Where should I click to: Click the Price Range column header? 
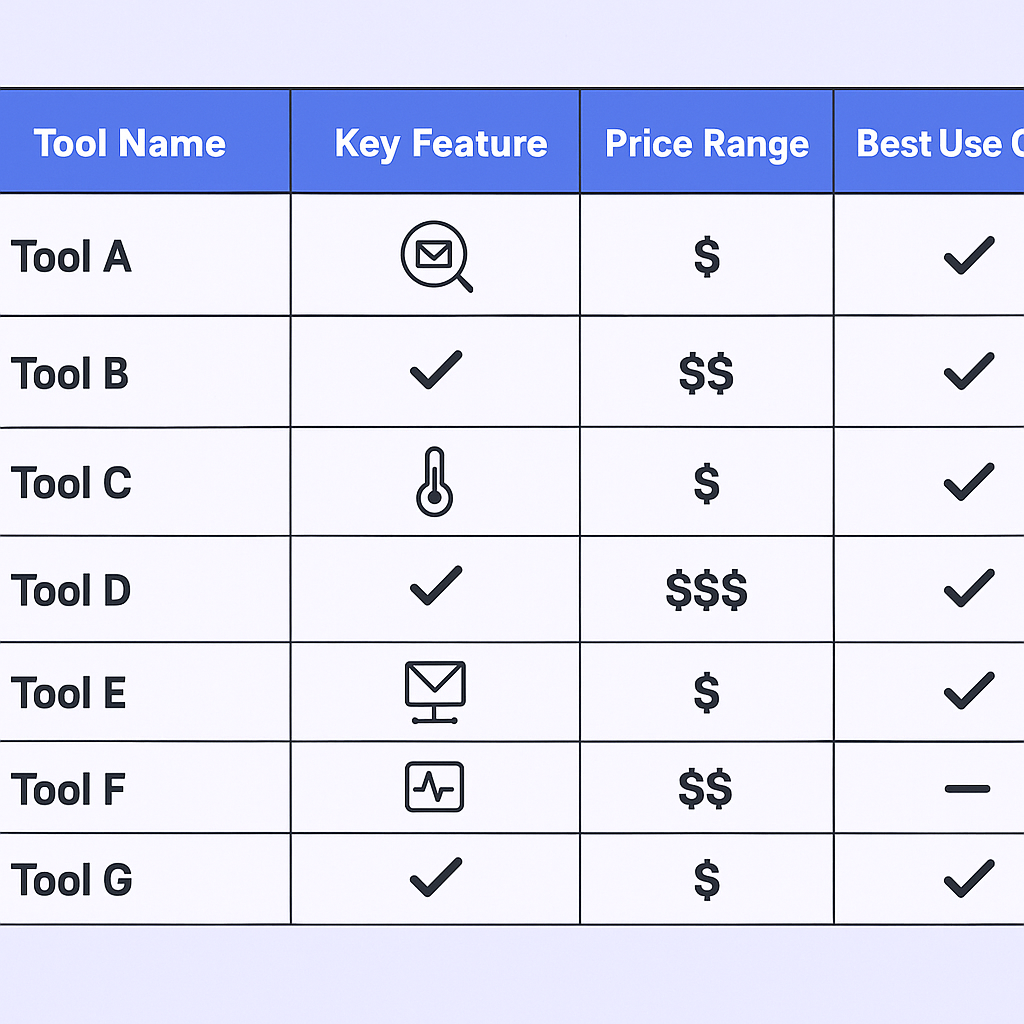pos(707,144)
